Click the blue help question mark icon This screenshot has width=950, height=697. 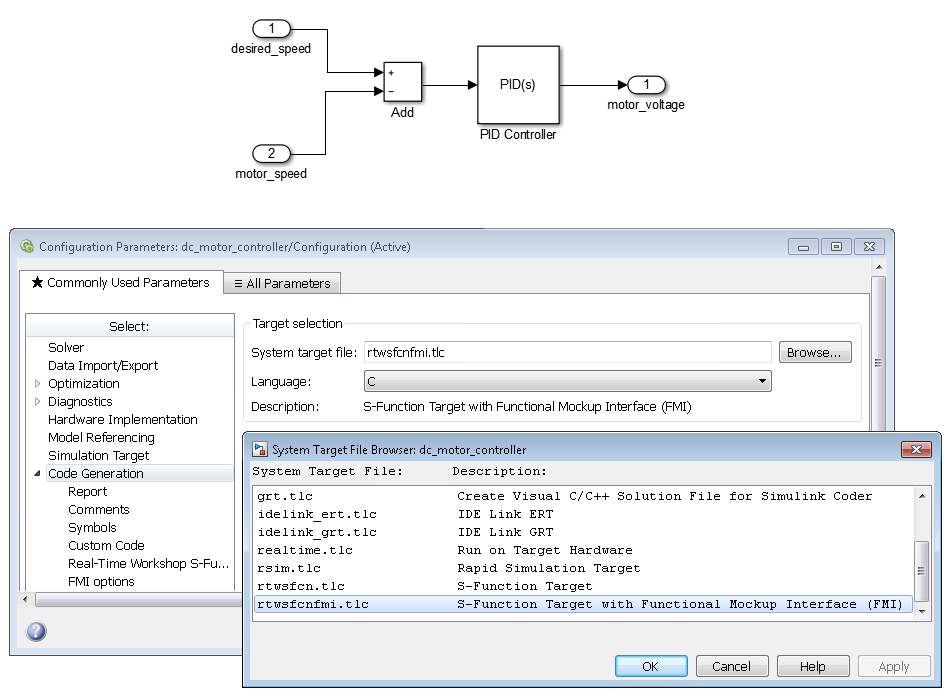coord(36,631)
